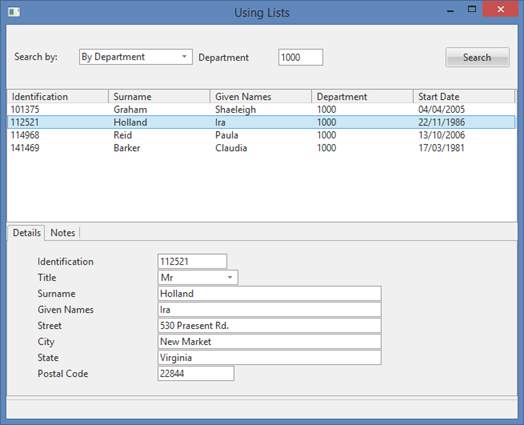524x425 pixels.
Task: Sort by the Surname column header
Action: [x=159, y=97]
